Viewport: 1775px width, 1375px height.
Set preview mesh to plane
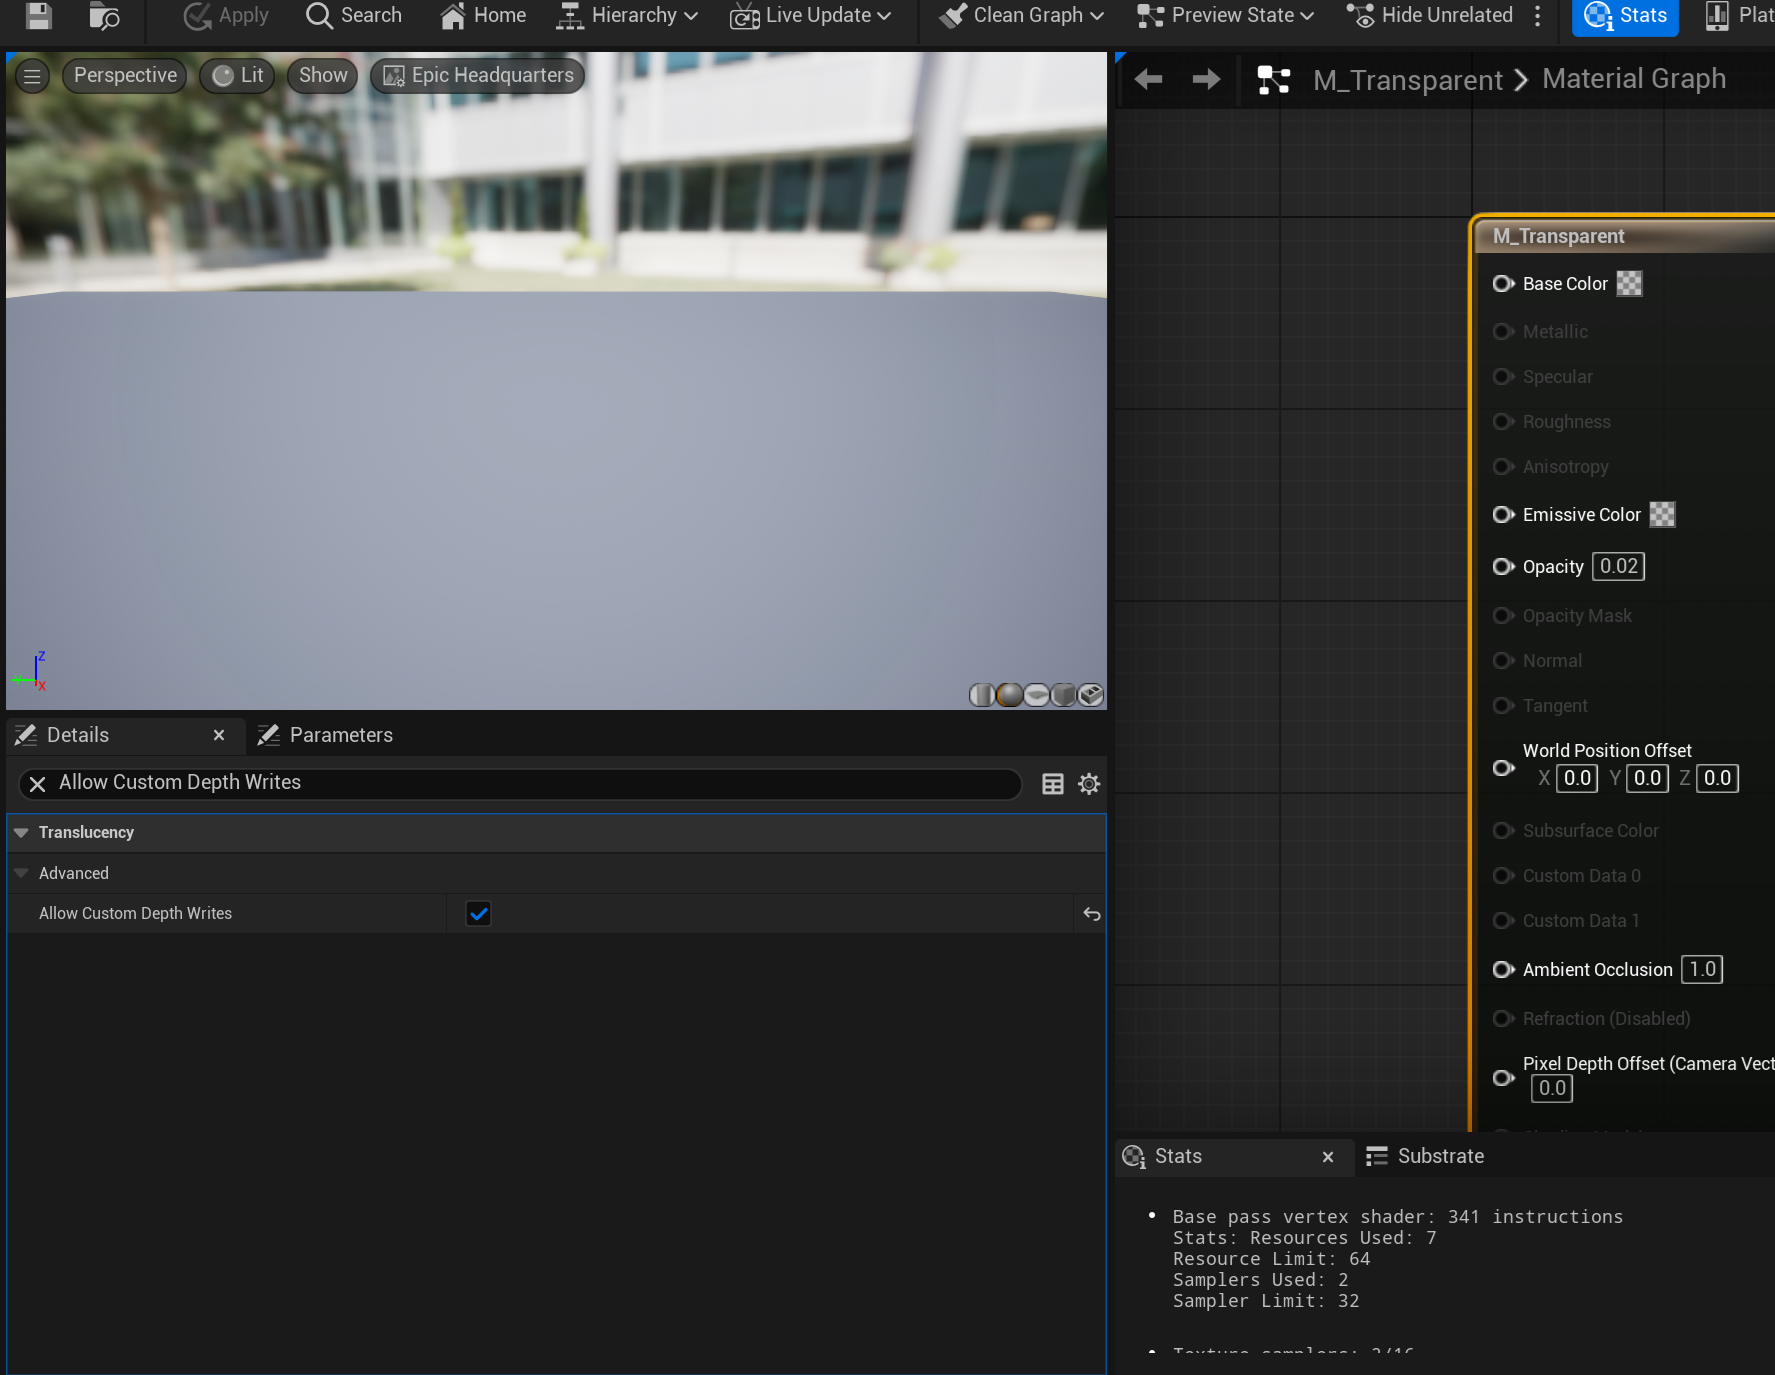coord(1037,695)
